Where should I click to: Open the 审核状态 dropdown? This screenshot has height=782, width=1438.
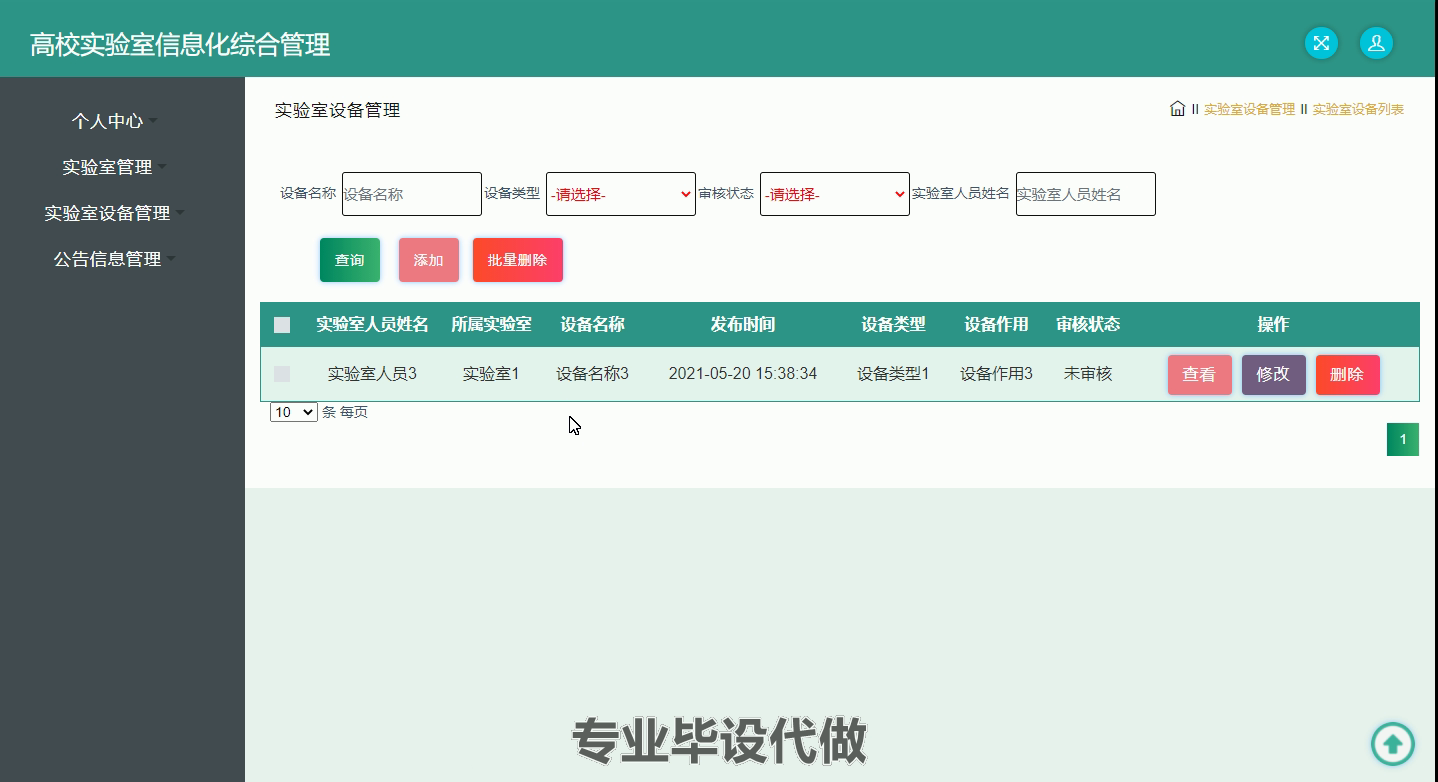(x=835, y=194)
